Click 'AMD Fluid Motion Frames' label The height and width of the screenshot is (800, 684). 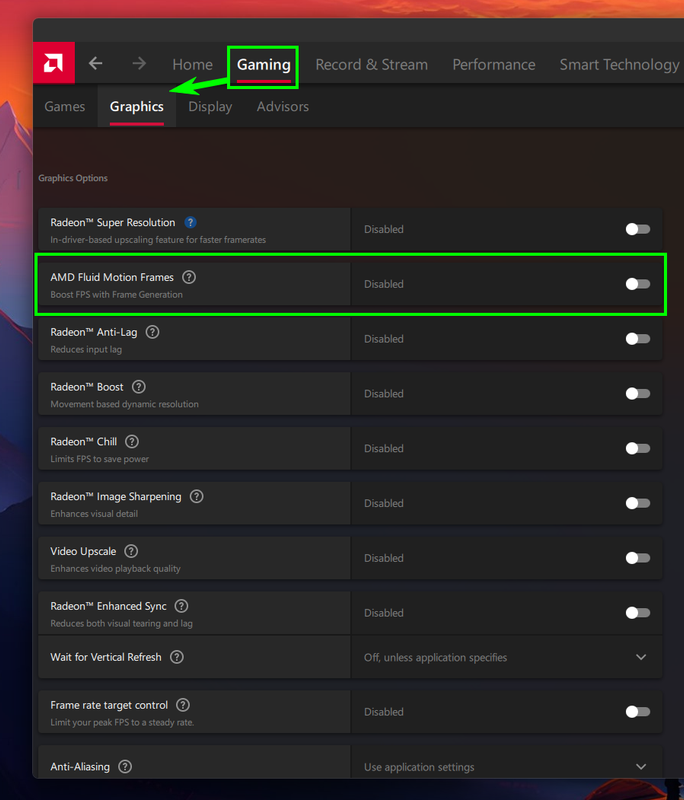point(112,277)
